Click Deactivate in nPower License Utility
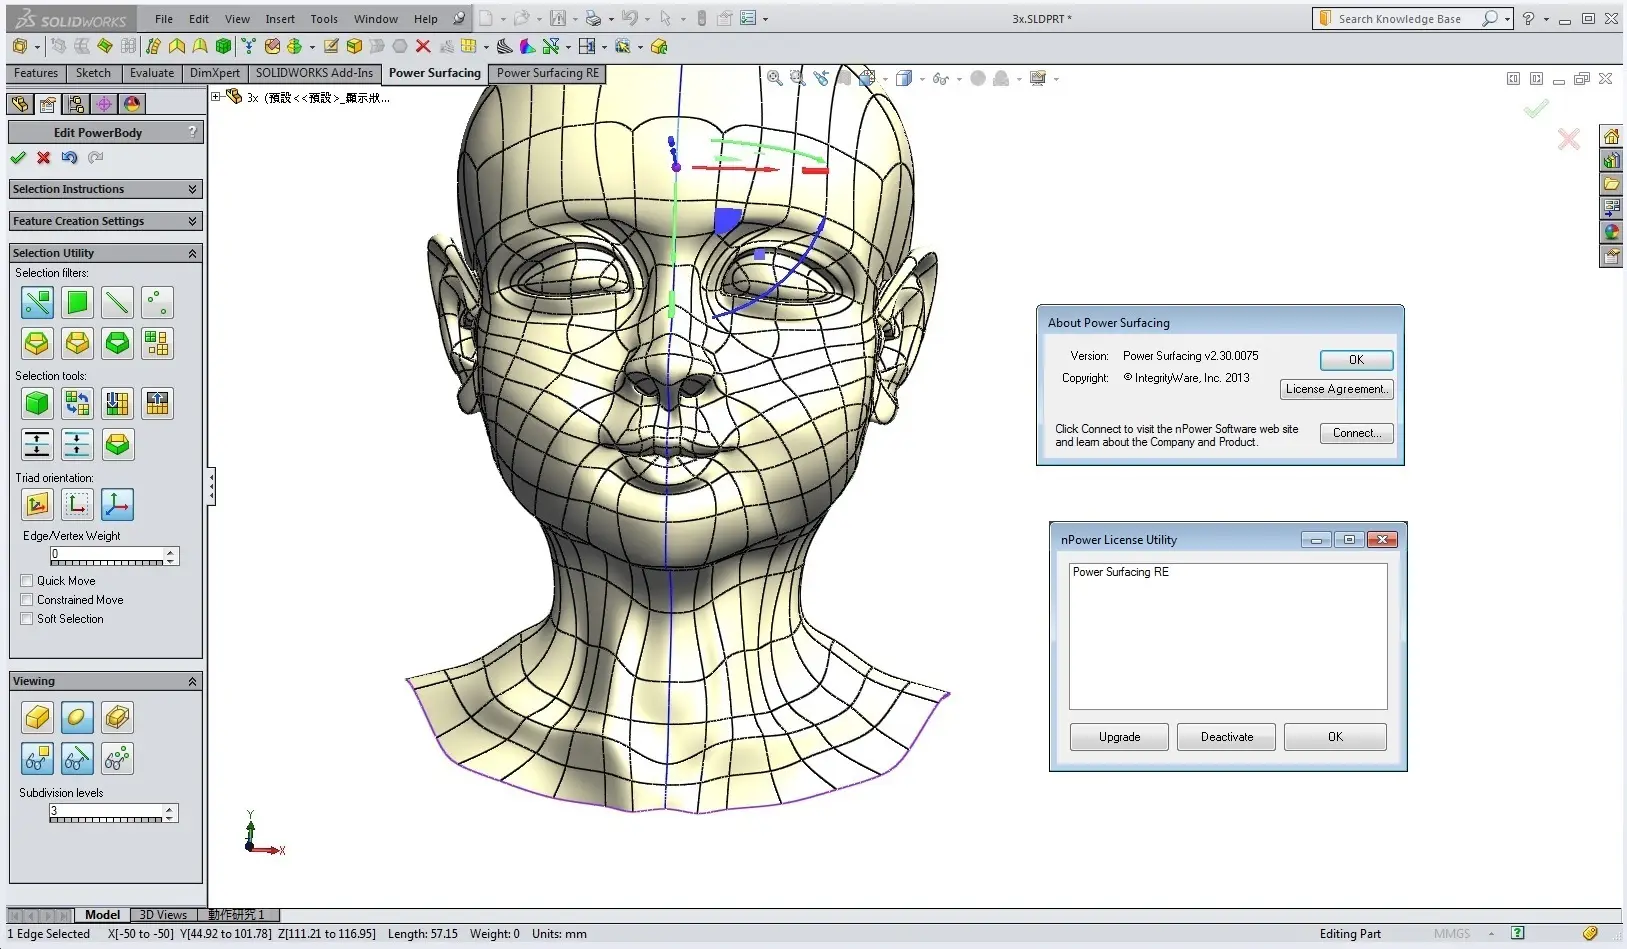Viewport: 1627px width, 949px height. [1226, 737]
